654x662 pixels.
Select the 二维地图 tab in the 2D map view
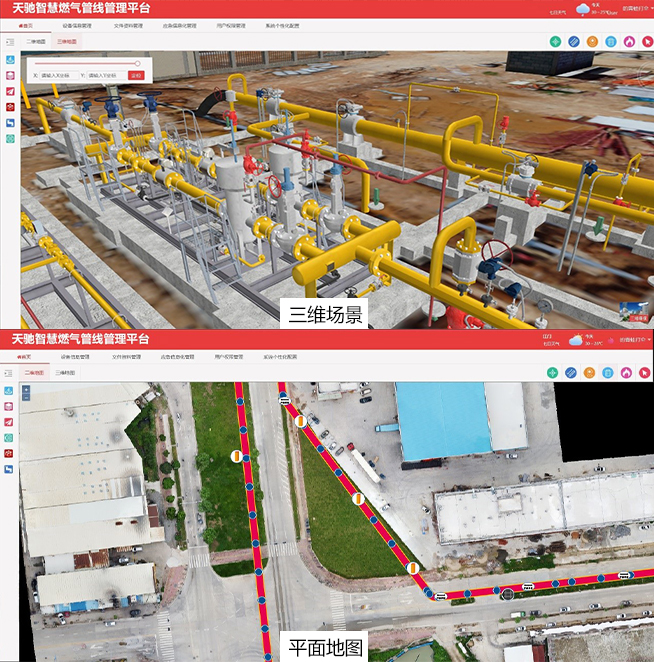tap(36, 372)
